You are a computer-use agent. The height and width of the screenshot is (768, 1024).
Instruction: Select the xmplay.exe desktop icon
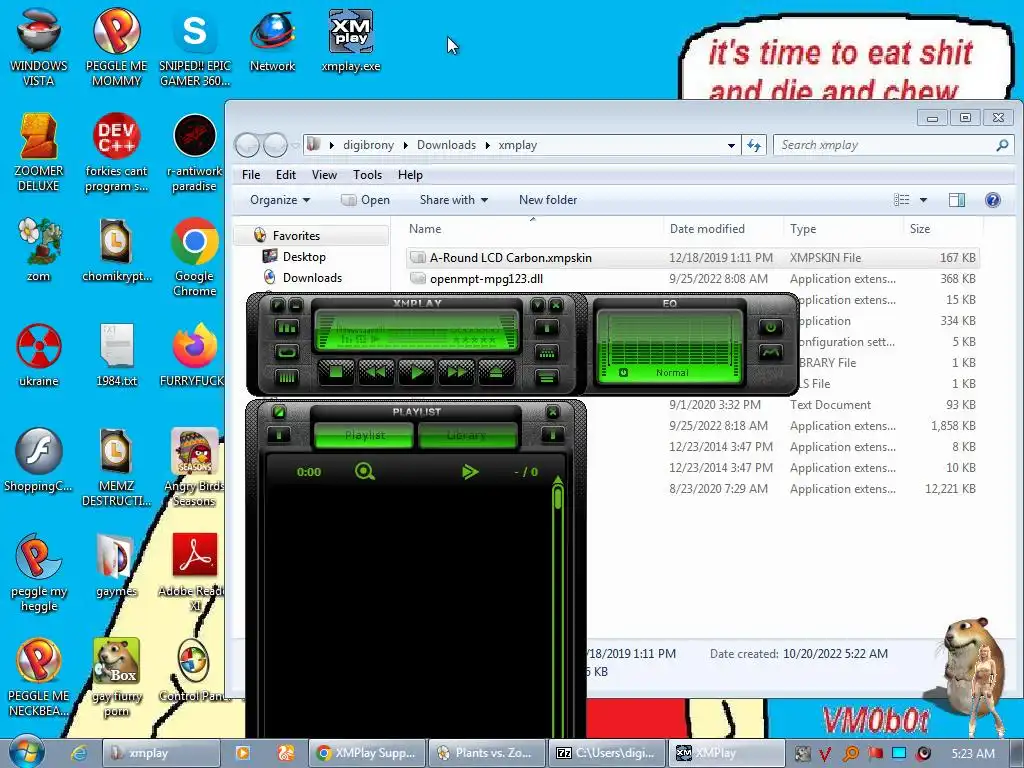pyautogui.click(x=351, y=41)
